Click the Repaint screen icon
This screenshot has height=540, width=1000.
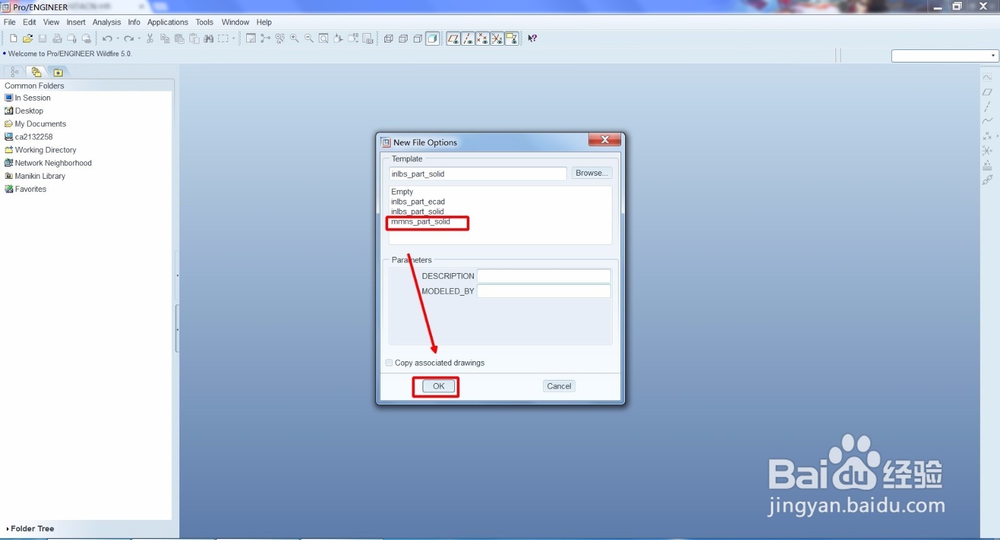tap(251, 39)
